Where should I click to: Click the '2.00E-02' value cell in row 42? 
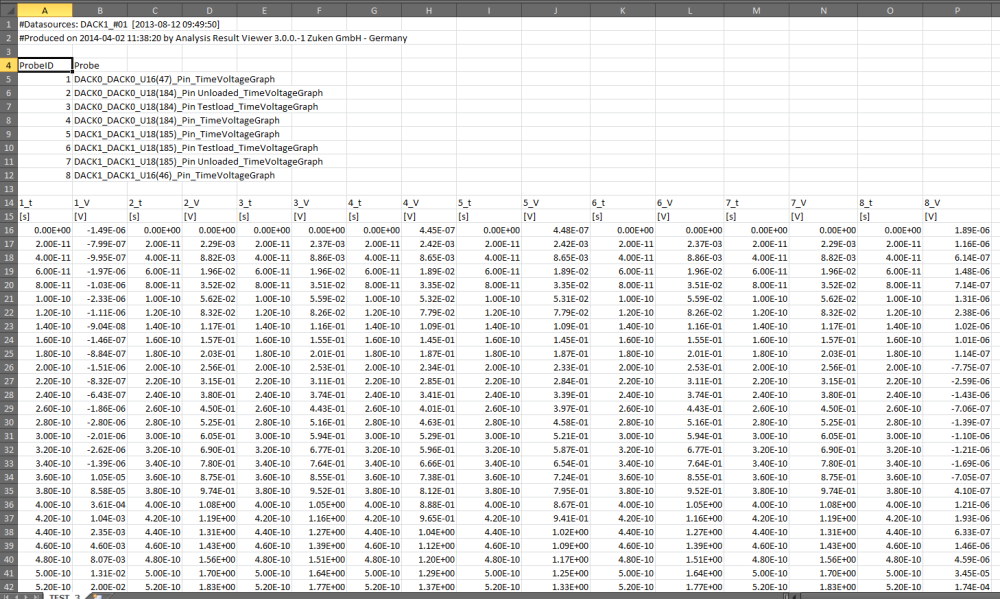point(99,587)
